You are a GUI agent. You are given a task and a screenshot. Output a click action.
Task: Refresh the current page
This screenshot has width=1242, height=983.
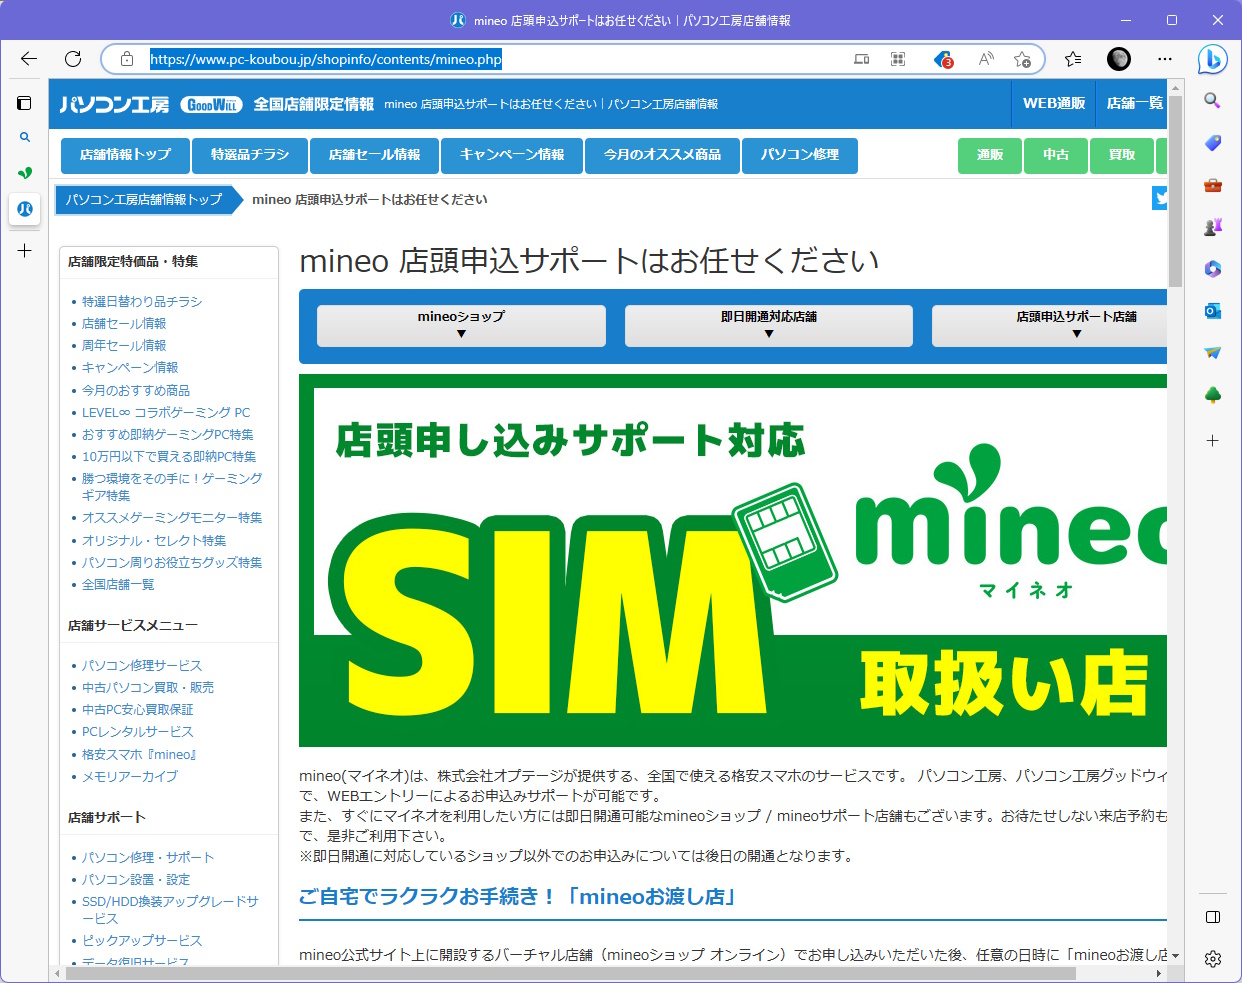tap(73, 59)
